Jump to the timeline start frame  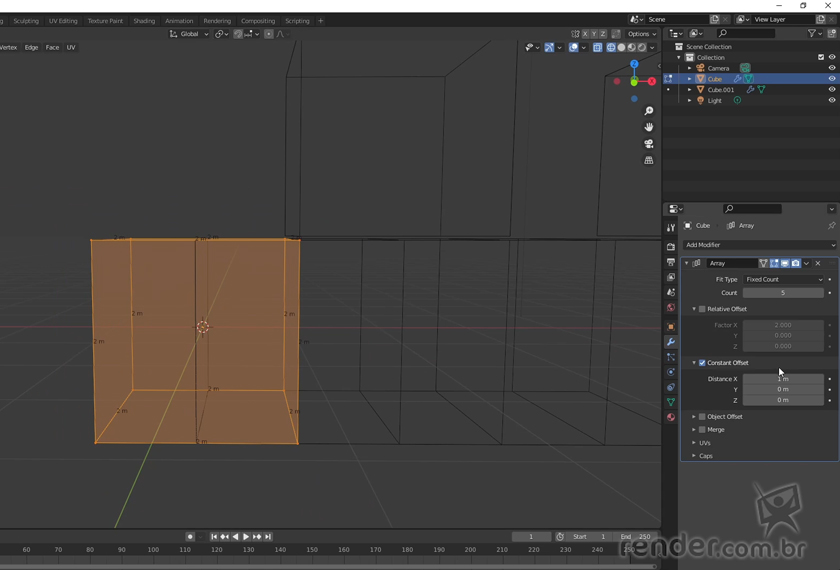214,537
